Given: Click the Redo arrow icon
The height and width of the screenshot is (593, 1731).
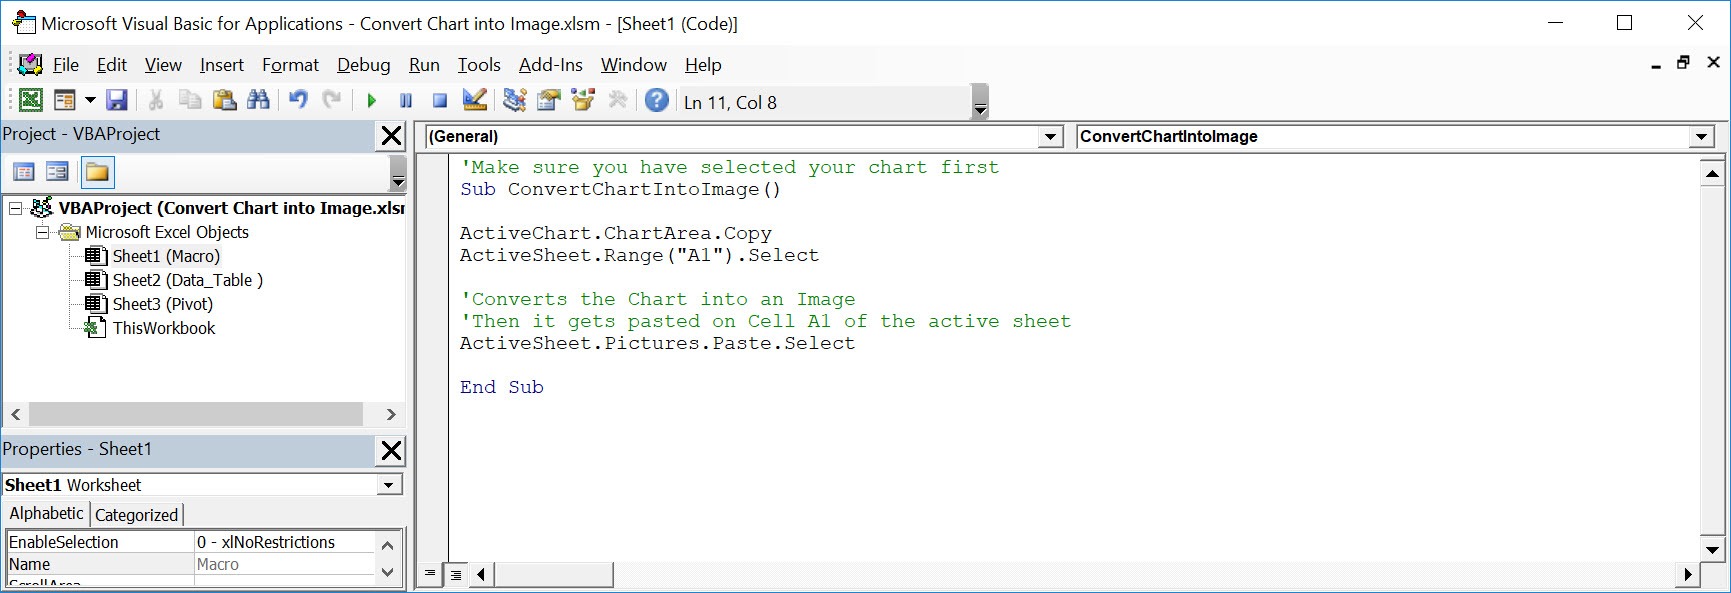Looking at the screenshot, I should pyautogui.click(x=332, y=100).
